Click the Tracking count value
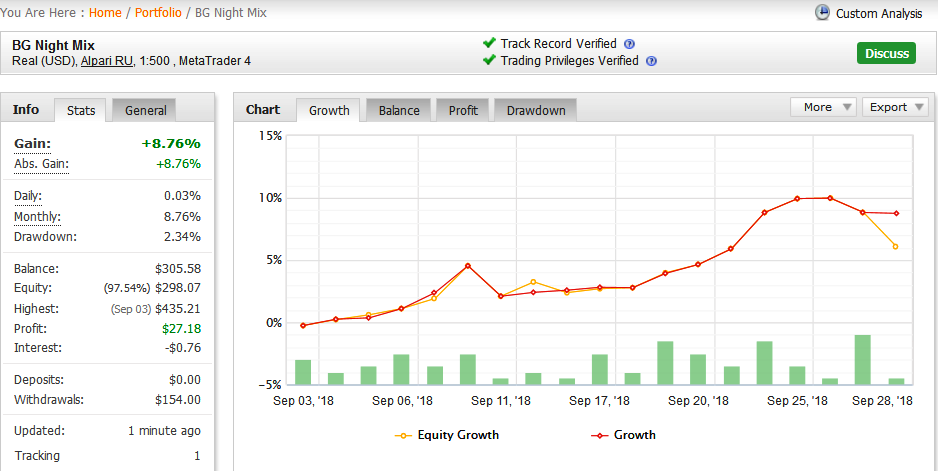The height and width of the screenshot is (471, 938). click(x=197, y=456)
